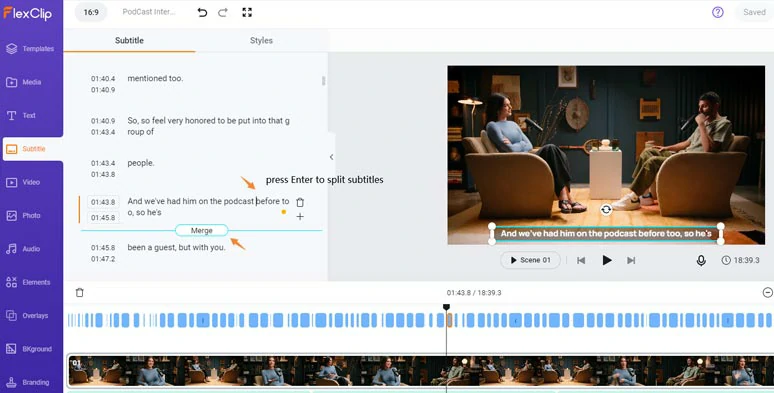Rotate the subtitle using the rotation handle
The width and height of the screenshot is (774, 393).
tap(606, 209)
